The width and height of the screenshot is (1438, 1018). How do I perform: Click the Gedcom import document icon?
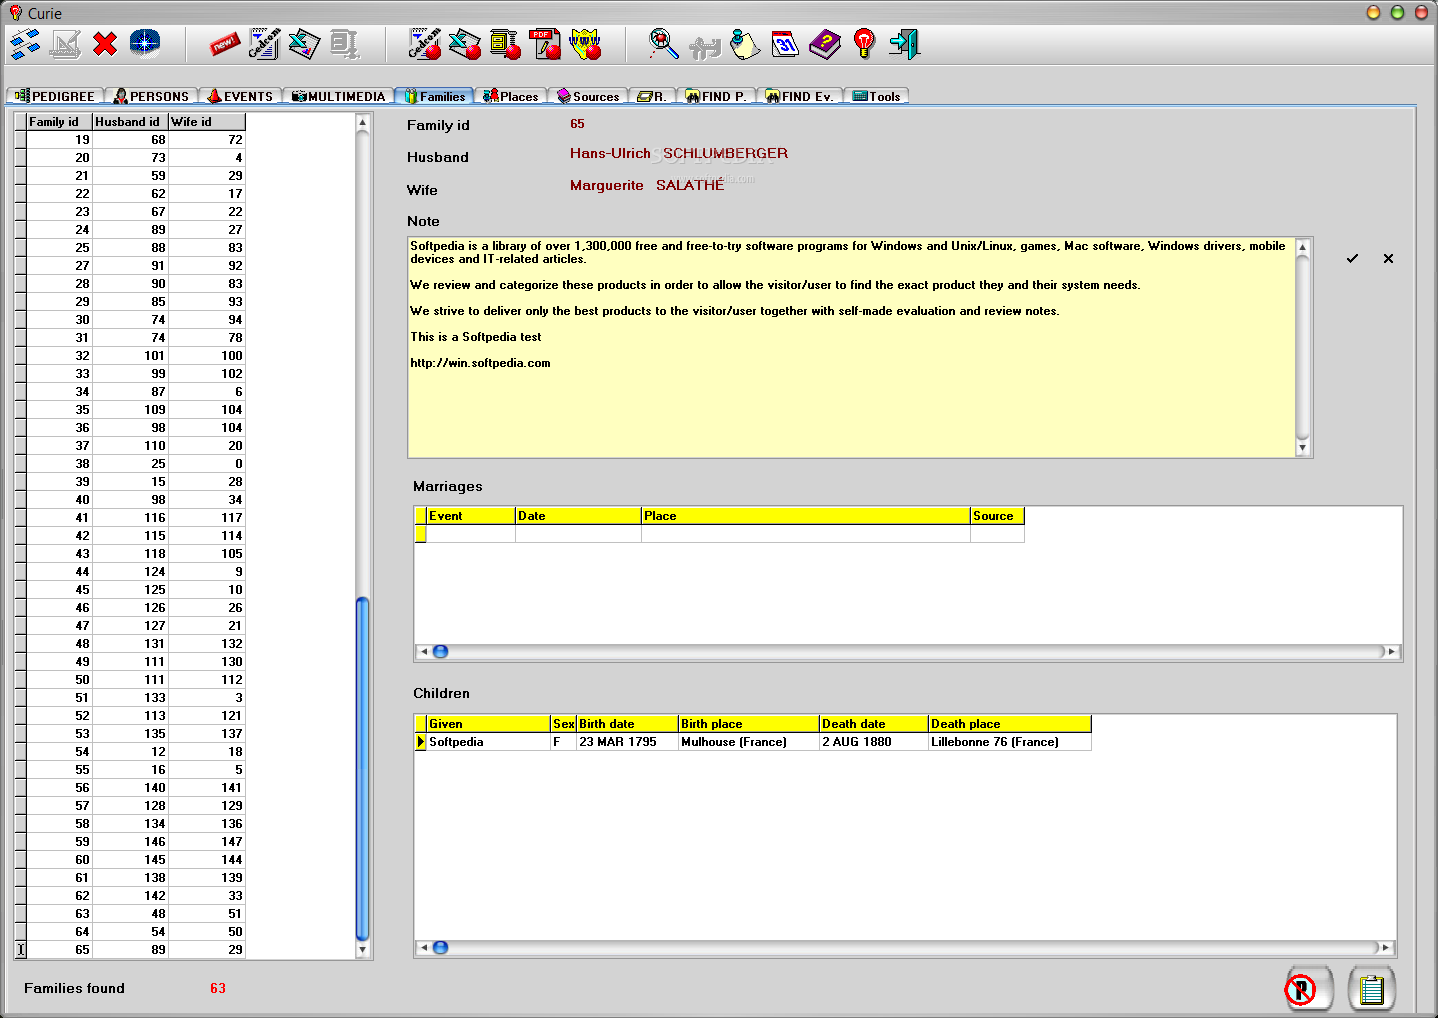click(x=264, y=44)
